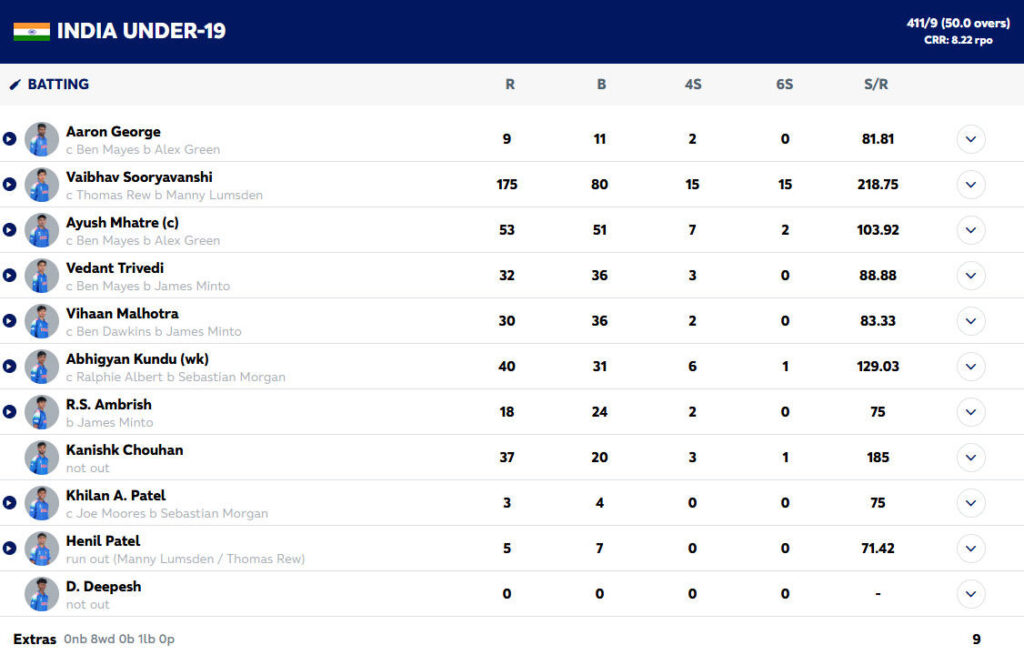
Task: Select the India Under-19 team heading
Action: tap(141, 31)
